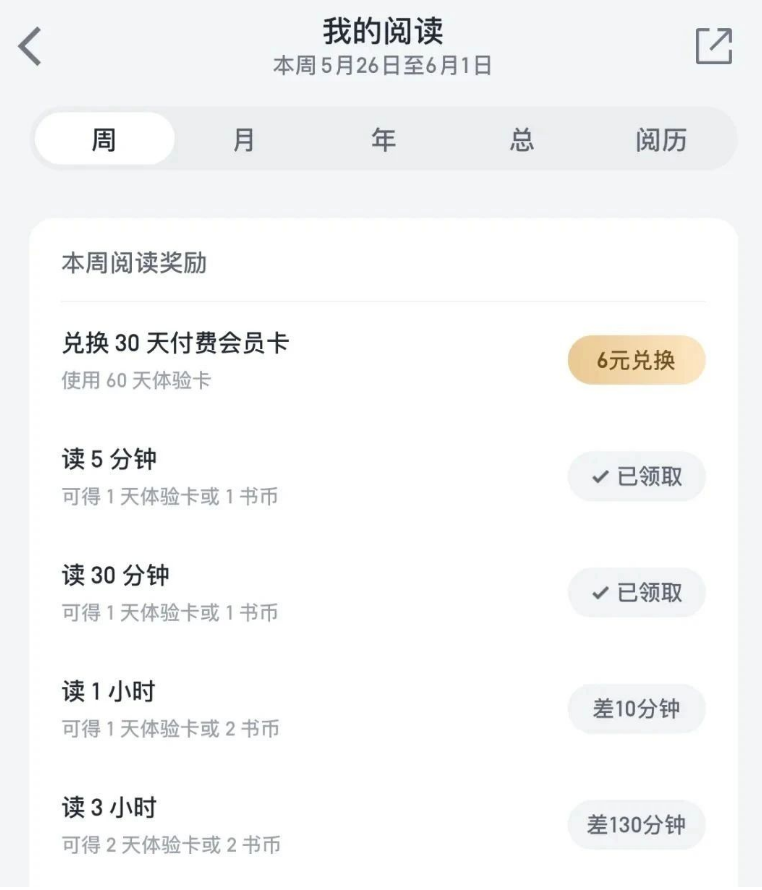The height and width of the screenshot is (890, 762).
Task: Tap the 读 3 小时 reward title
Action: (x=109, y=808)
